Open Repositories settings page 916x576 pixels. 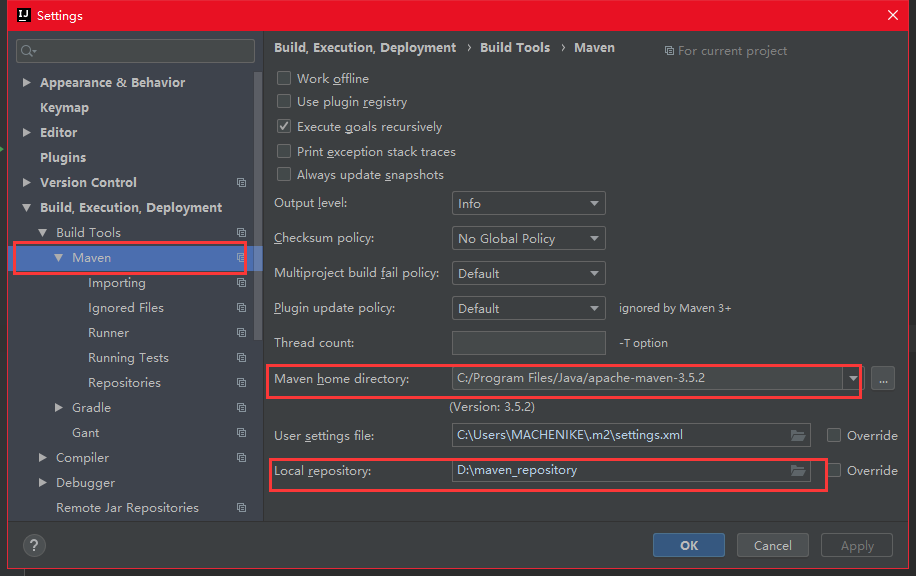point(124,383)
